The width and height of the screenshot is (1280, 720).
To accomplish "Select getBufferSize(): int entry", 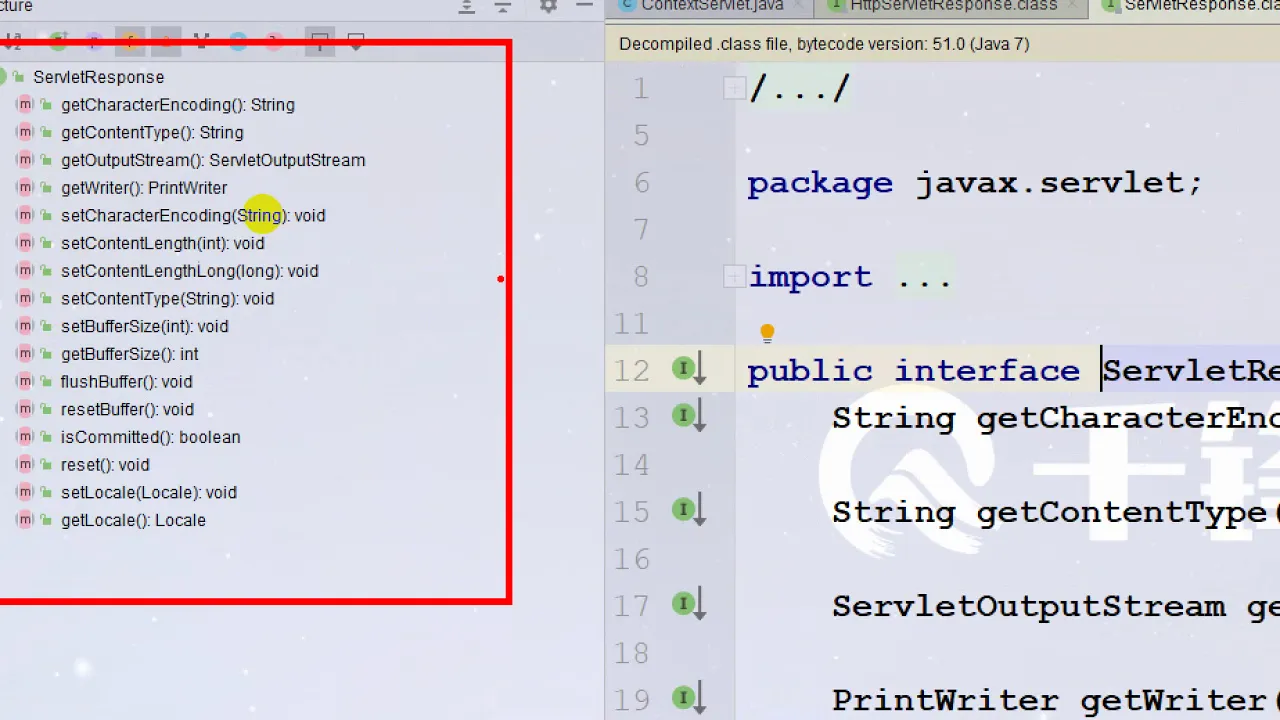I will tap(130, 353).
